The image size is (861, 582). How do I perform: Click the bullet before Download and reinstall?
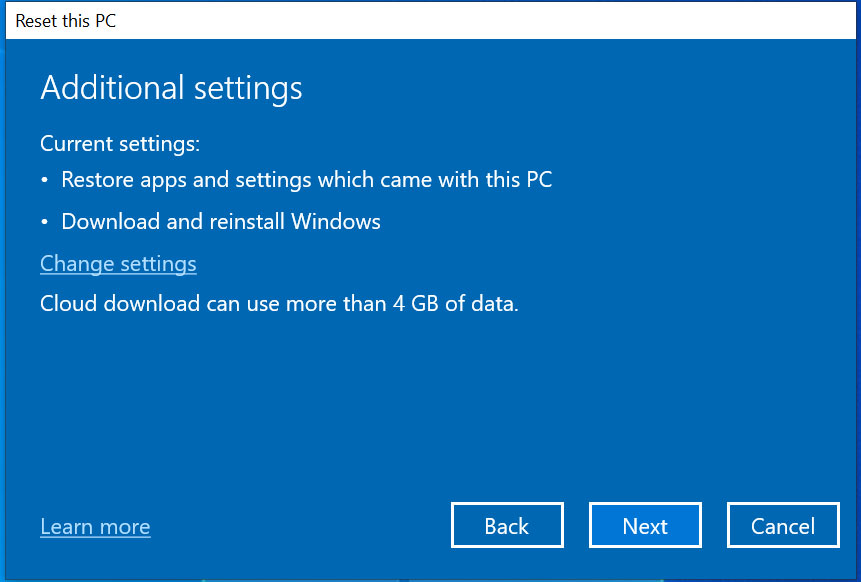tap(44, 222)
